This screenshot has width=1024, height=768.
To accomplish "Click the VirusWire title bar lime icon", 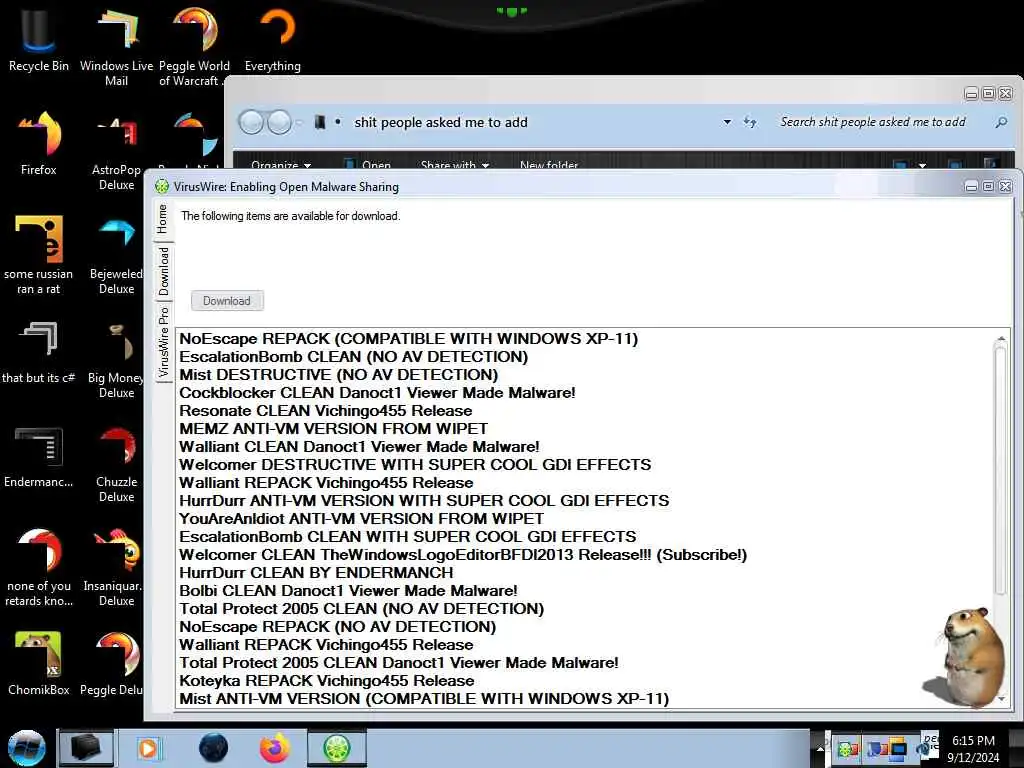I will [x=161, y=187].
